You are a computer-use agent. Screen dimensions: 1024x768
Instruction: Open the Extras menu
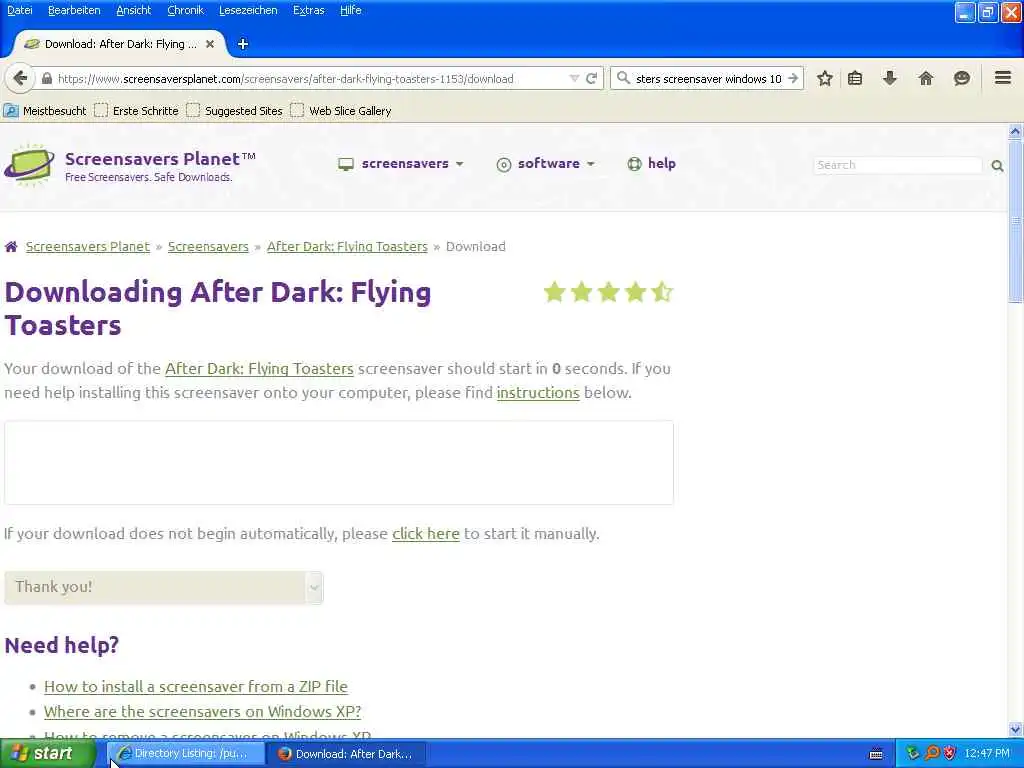tap(308, 10)
